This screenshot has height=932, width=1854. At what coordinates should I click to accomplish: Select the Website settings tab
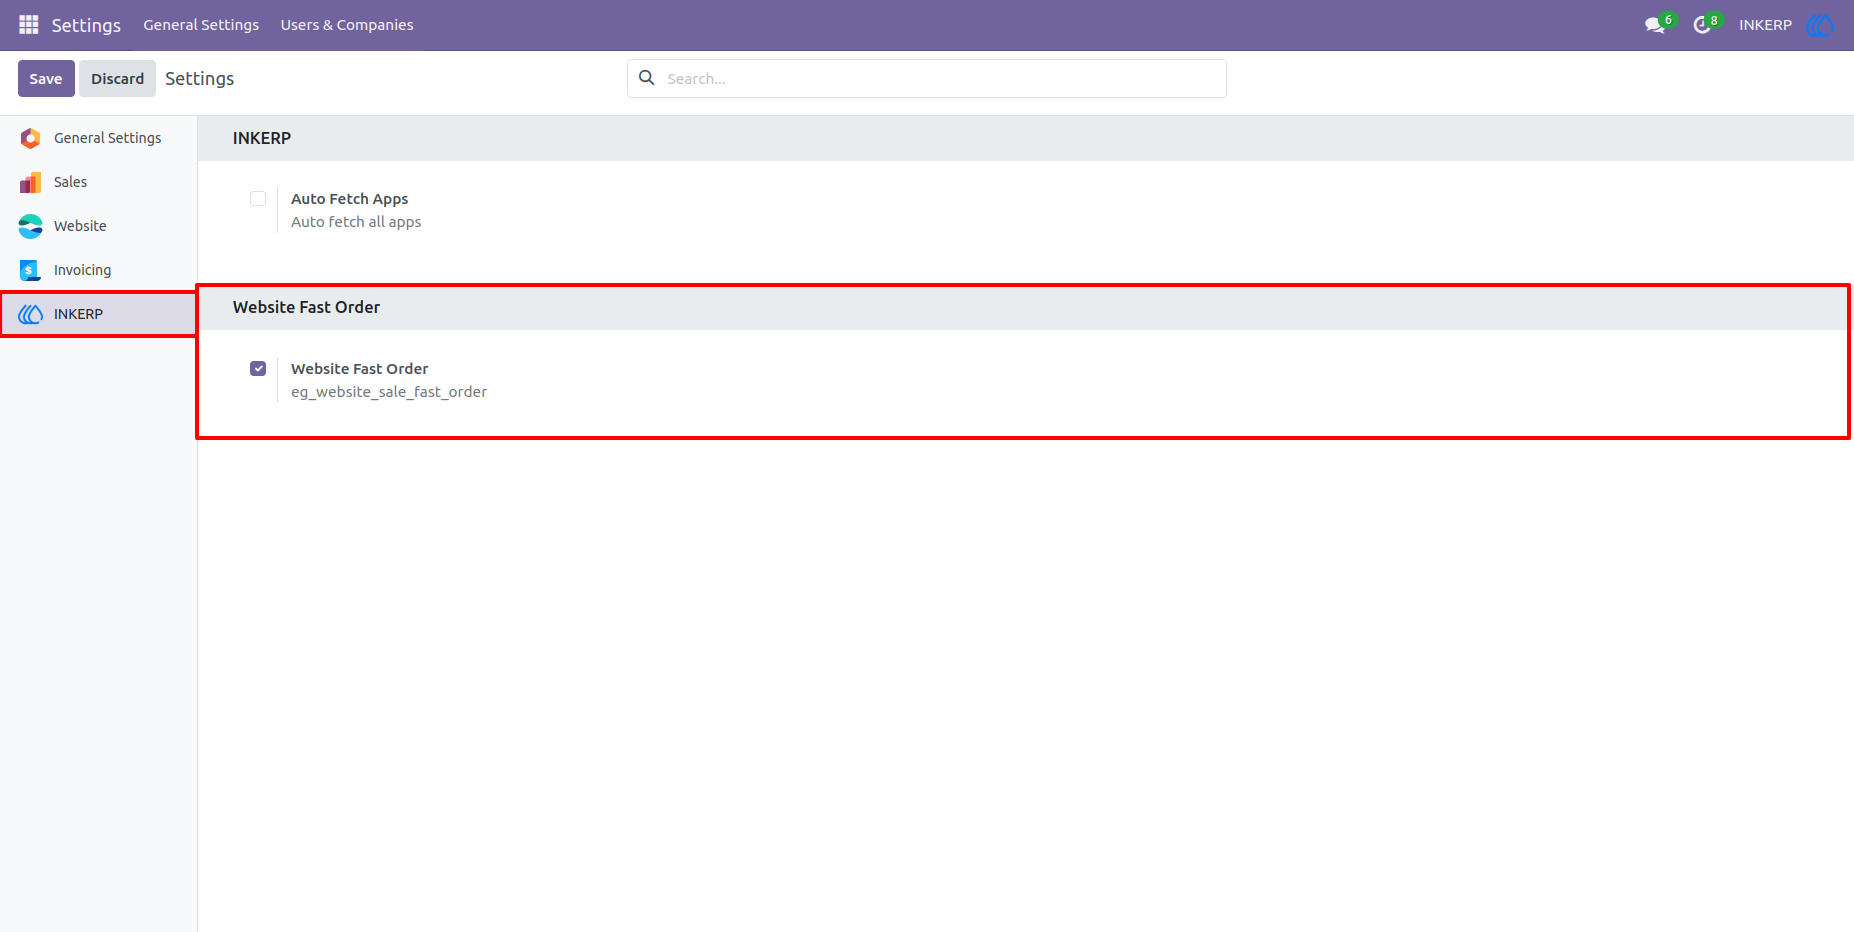click(x=98, y=226)
